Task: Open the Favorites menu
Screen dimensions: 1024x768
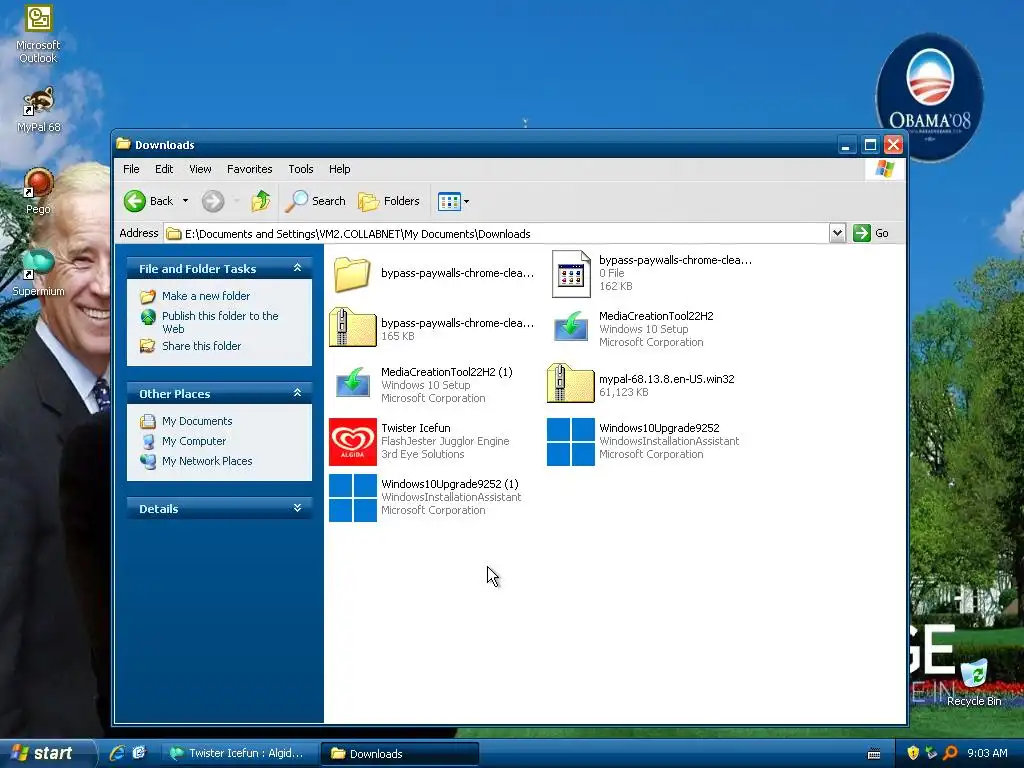Action: 249,169
